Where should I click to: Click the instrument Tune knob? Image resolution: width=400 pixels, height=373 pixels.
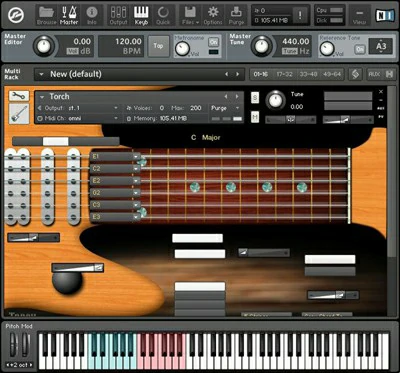(x=276, y=100)
